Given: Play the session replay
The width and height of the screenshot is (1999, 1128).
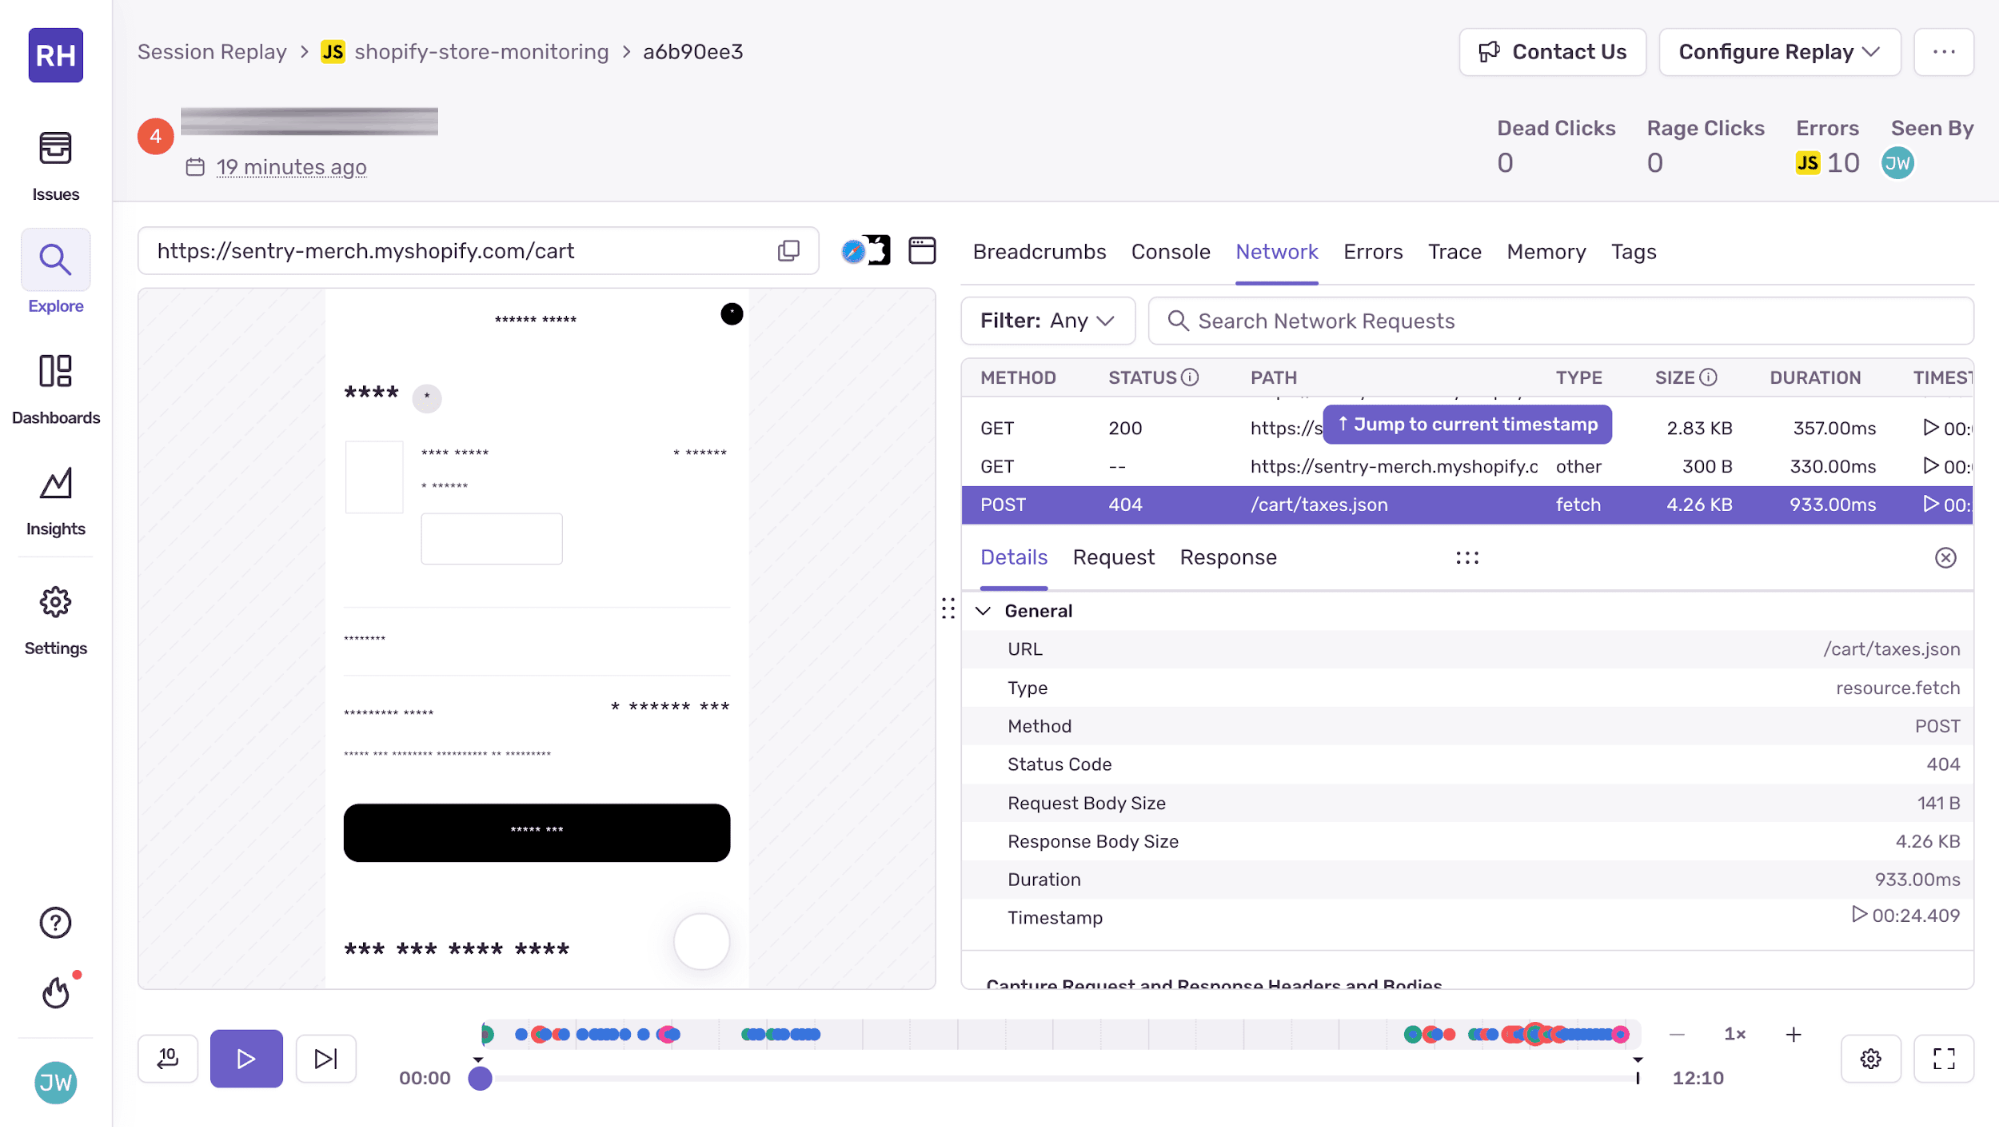Looking at the screenshot, I should 246,1058.
